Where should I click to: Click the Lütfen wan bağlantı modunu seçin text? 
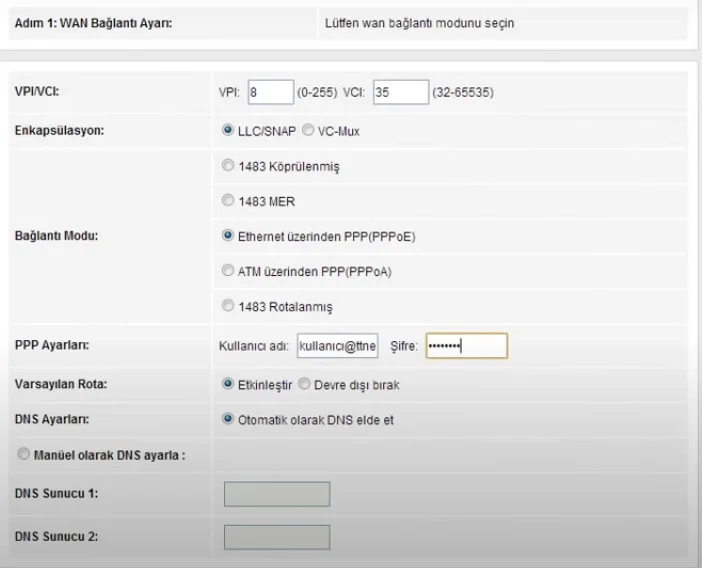click(x=419, y=24)
